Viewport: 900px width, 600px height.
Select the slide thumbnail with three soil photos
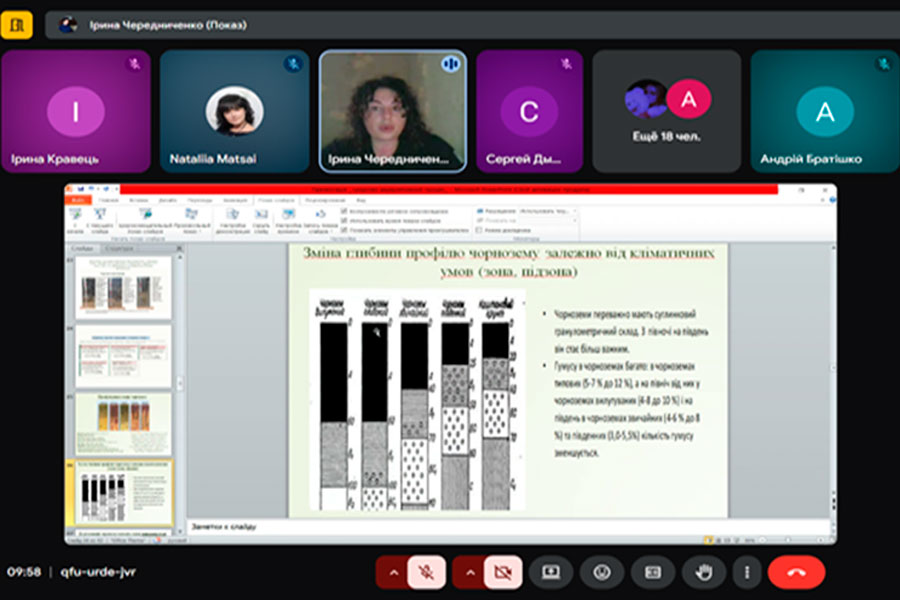[123, 288]
